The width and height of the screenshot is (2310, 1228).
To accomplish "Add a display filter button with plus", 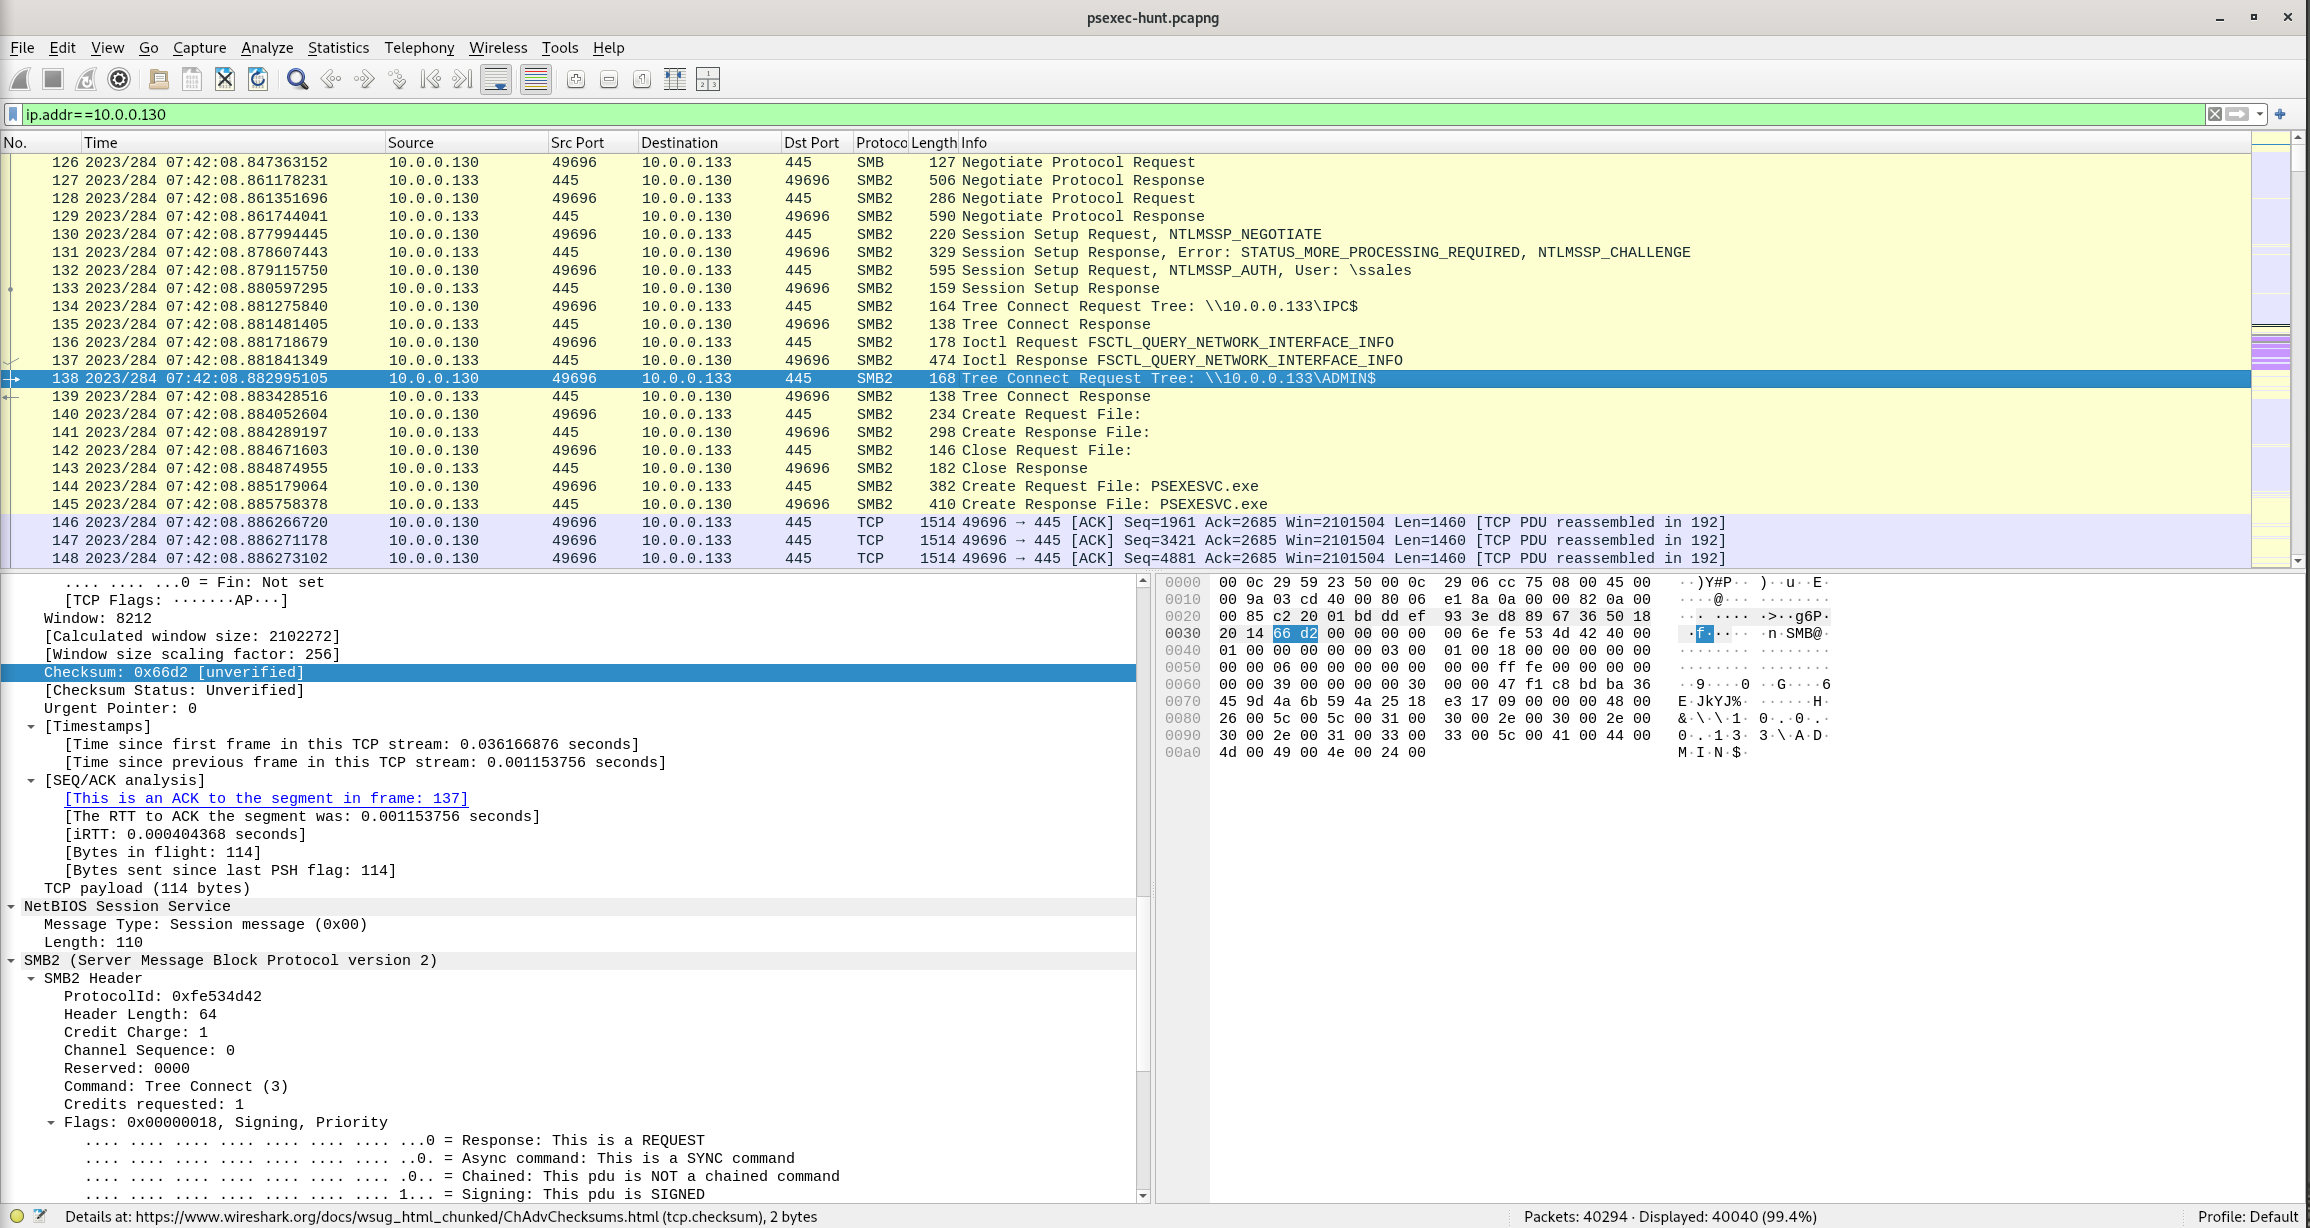I will pos(2280,114).
